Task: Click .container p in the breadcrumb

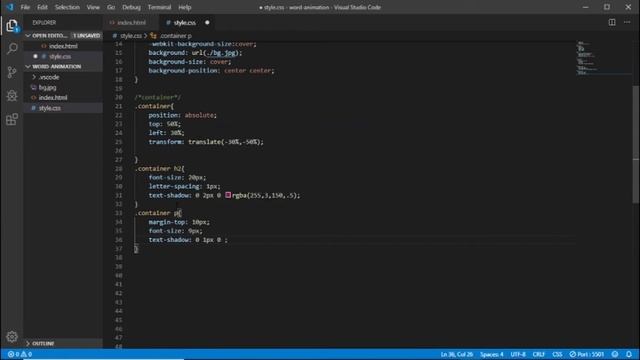Action: pyautogui.click(x=176, y=36)
